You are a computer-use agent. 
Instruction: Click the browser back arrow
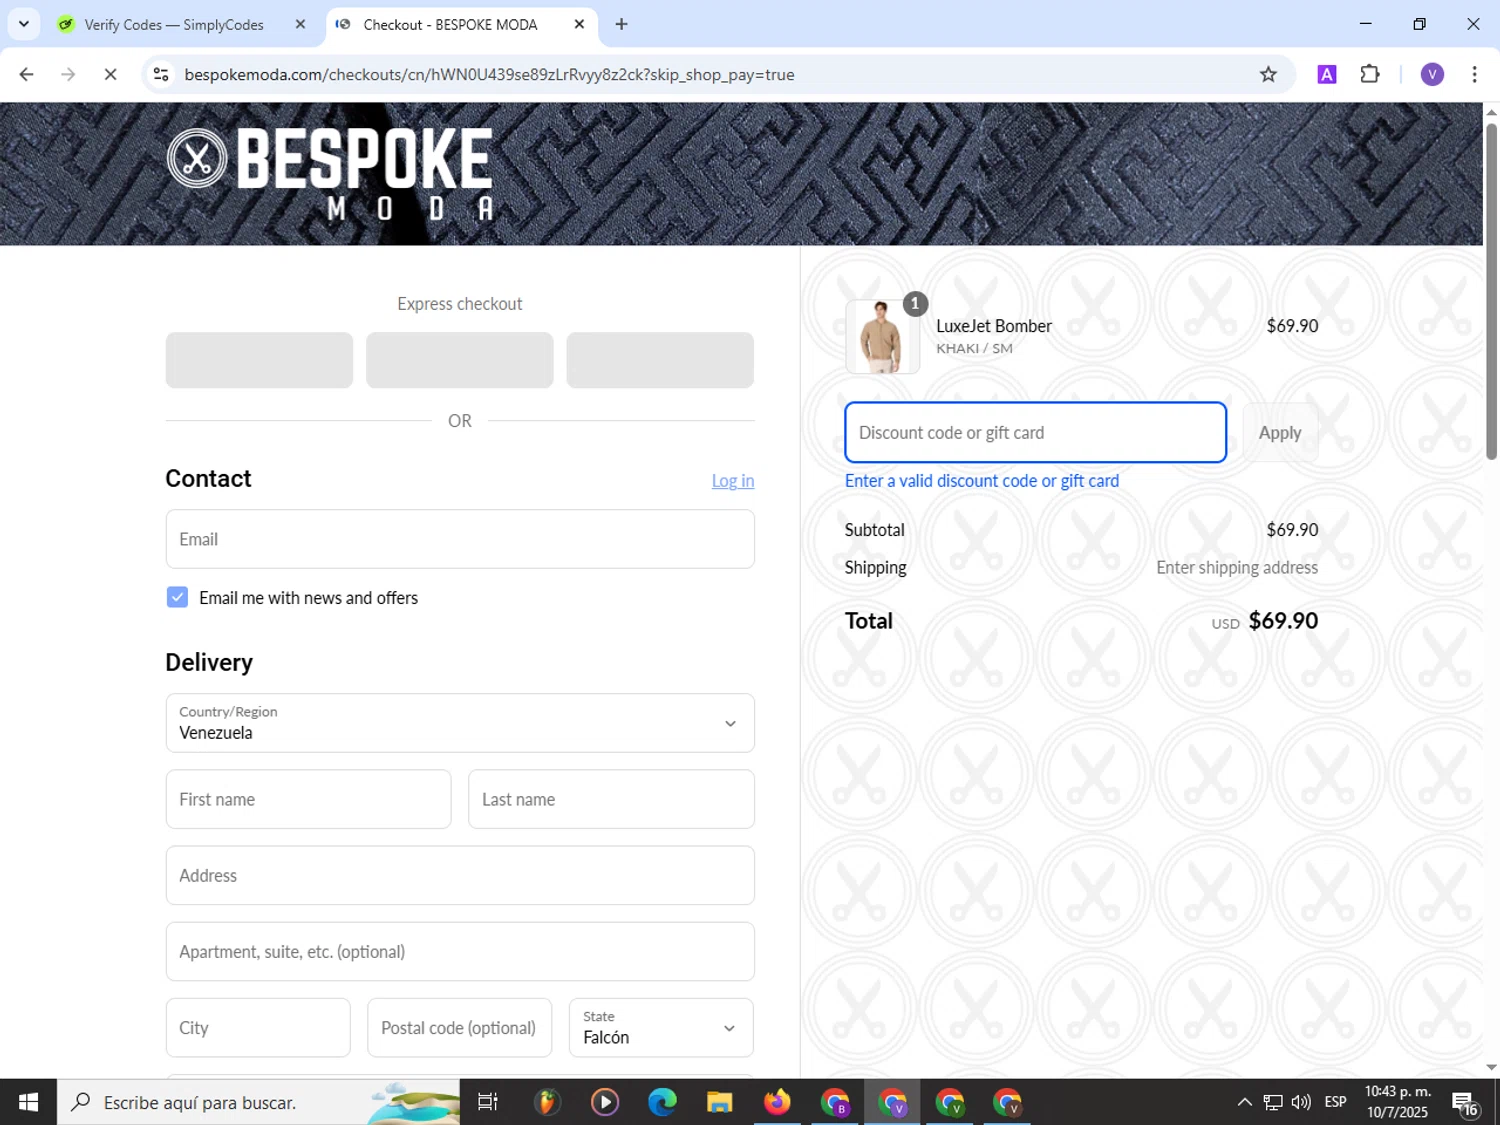[27, 74]
